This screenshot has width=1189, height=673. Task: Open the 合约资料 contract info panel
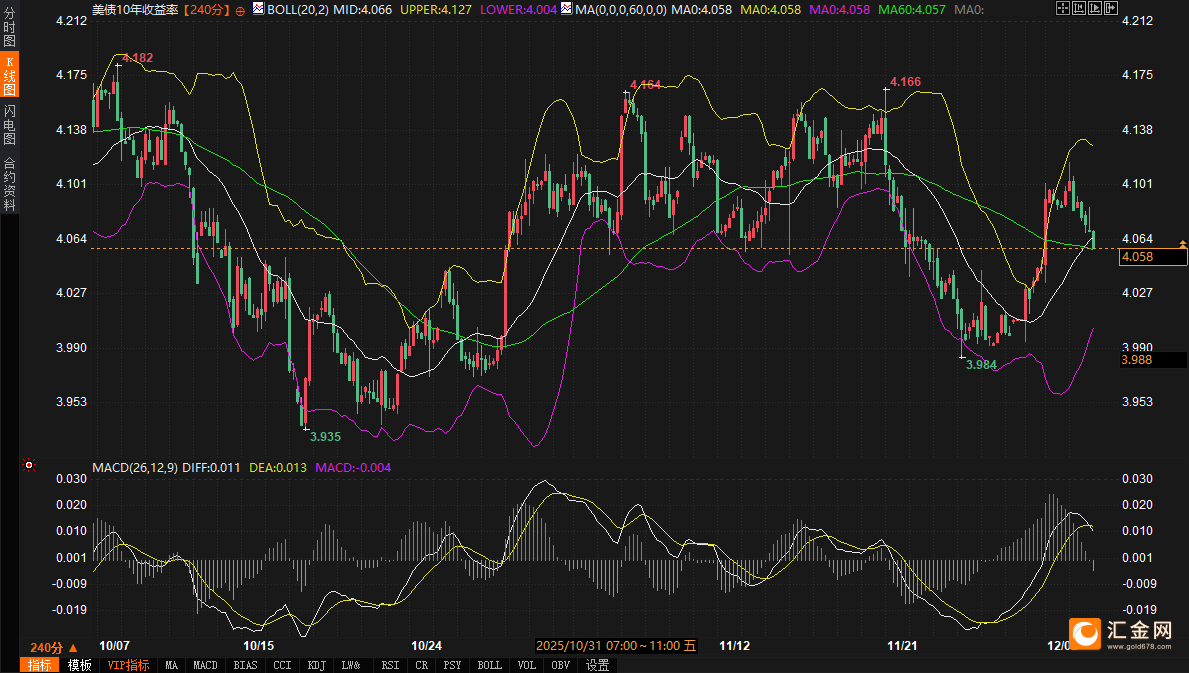(x=9, y=183)
